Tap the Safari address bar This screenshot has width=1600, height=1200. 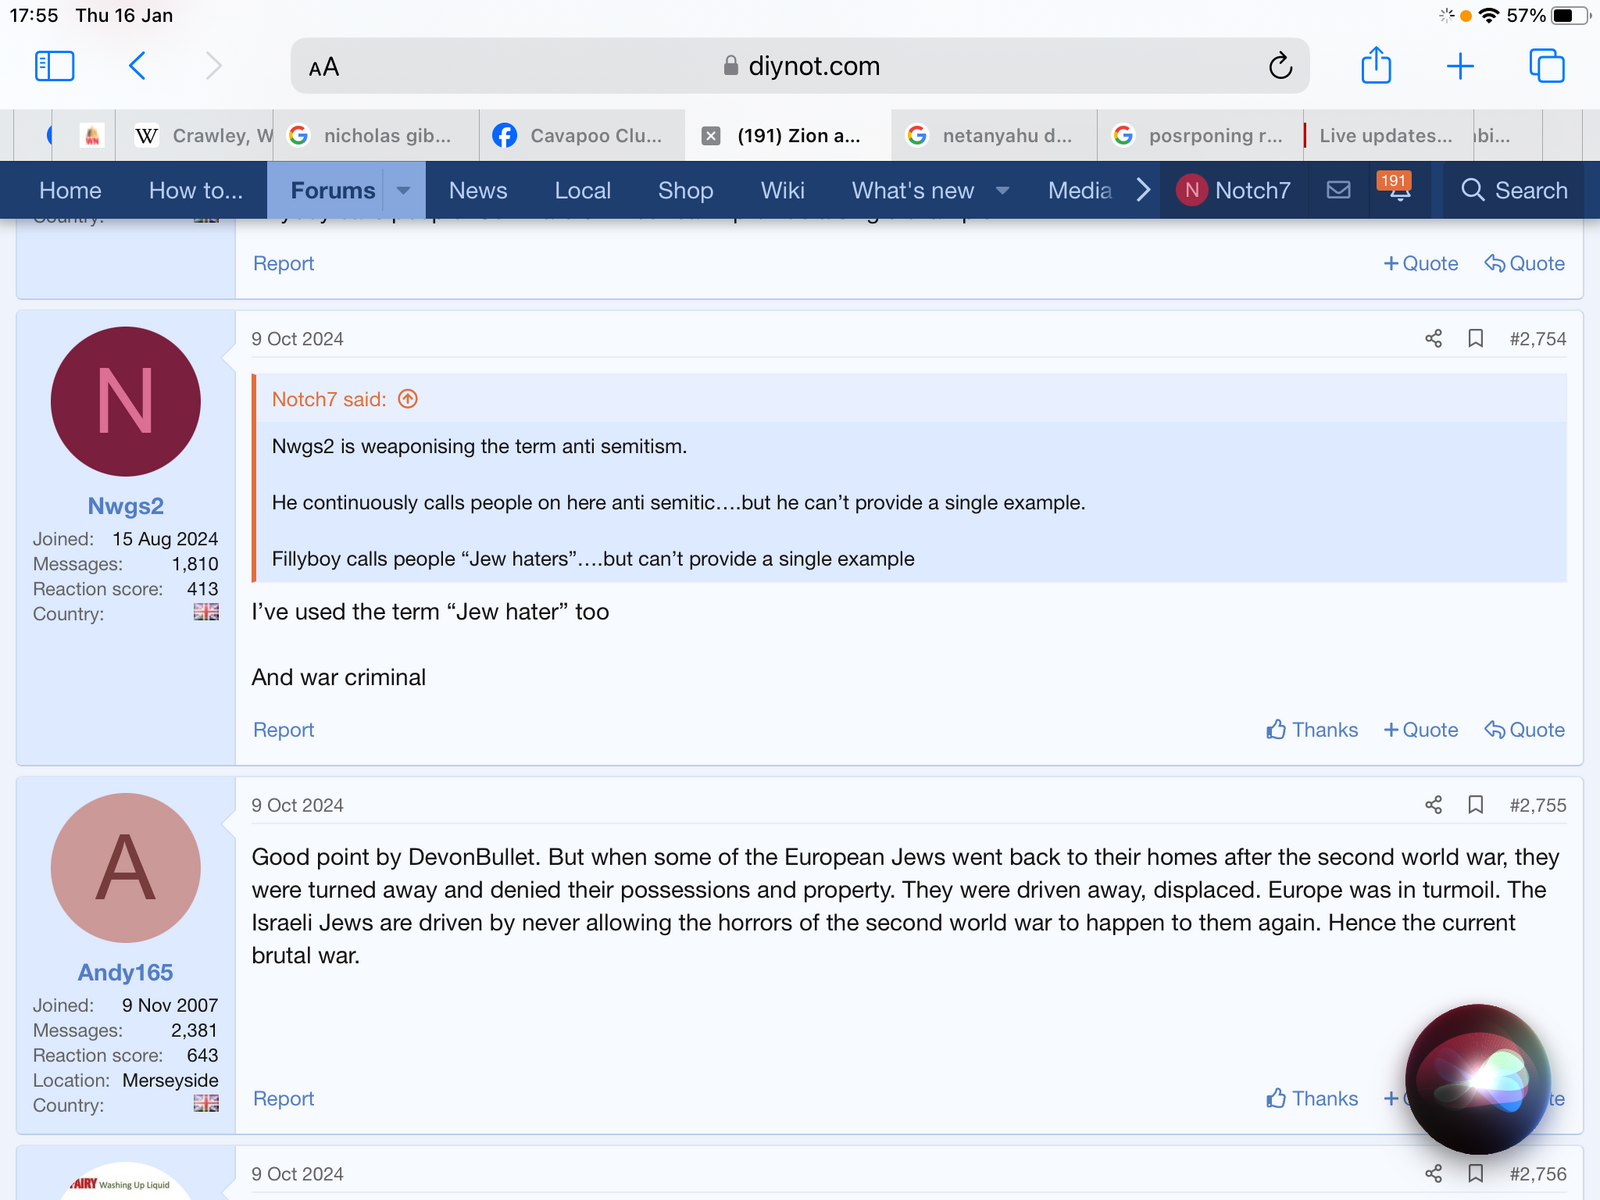800,66
